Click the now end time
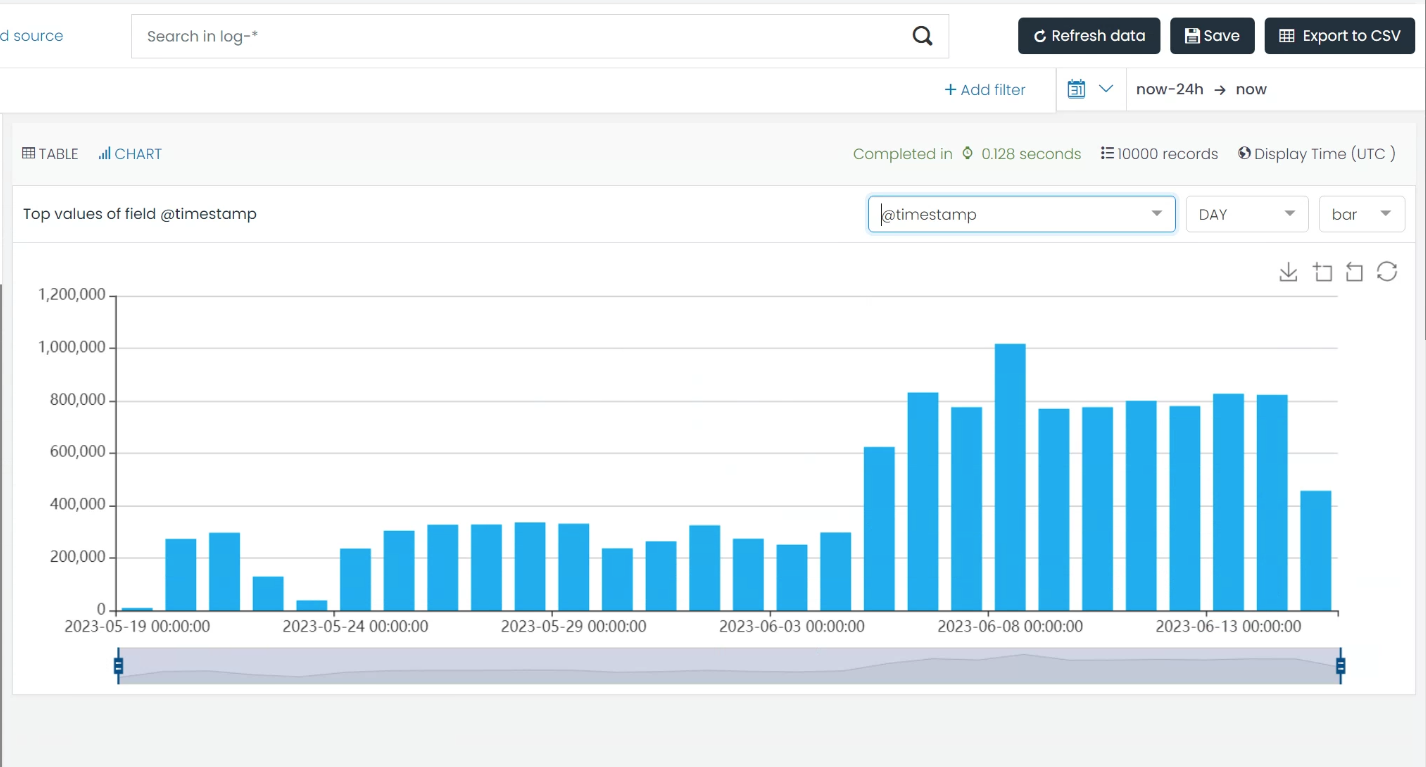This screenshot has height=767, width=1426. tap(1251, 89)
